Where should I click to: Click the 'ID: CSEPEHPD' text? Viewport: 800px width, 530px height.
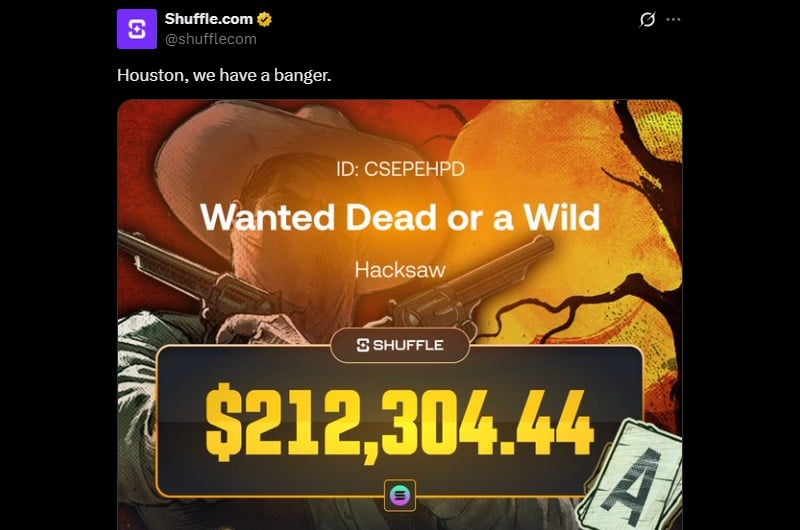point(400,169)
